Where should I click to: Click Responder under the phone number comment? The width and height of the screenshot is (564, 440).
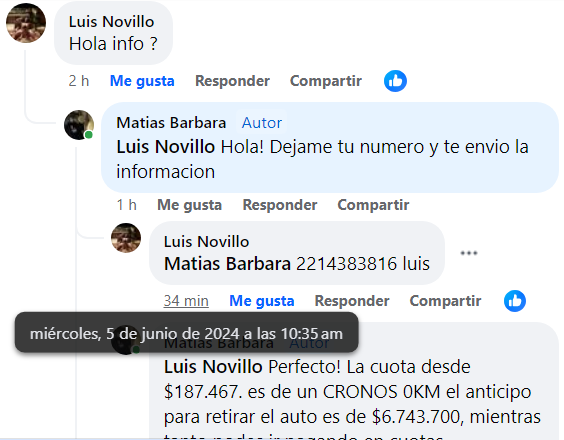coord(352,301)
